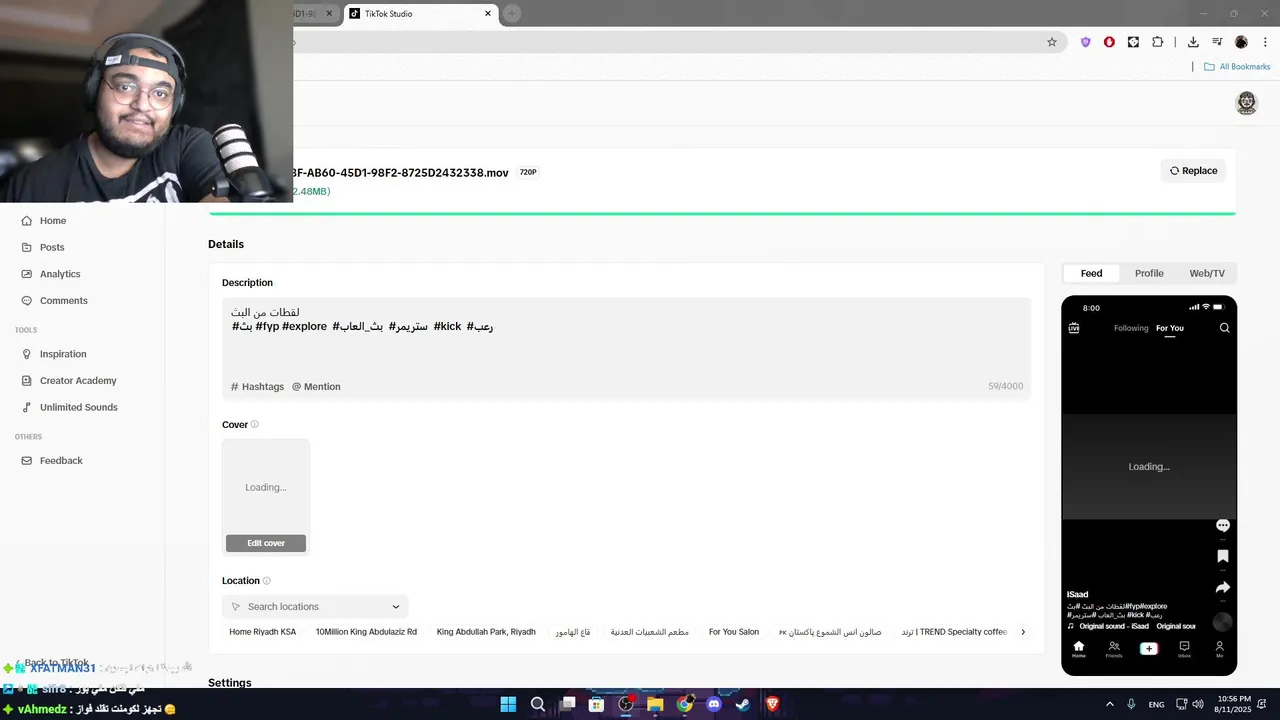
Task: Show more location suggestions with right arrow
Action: (x=1023, y=632)
